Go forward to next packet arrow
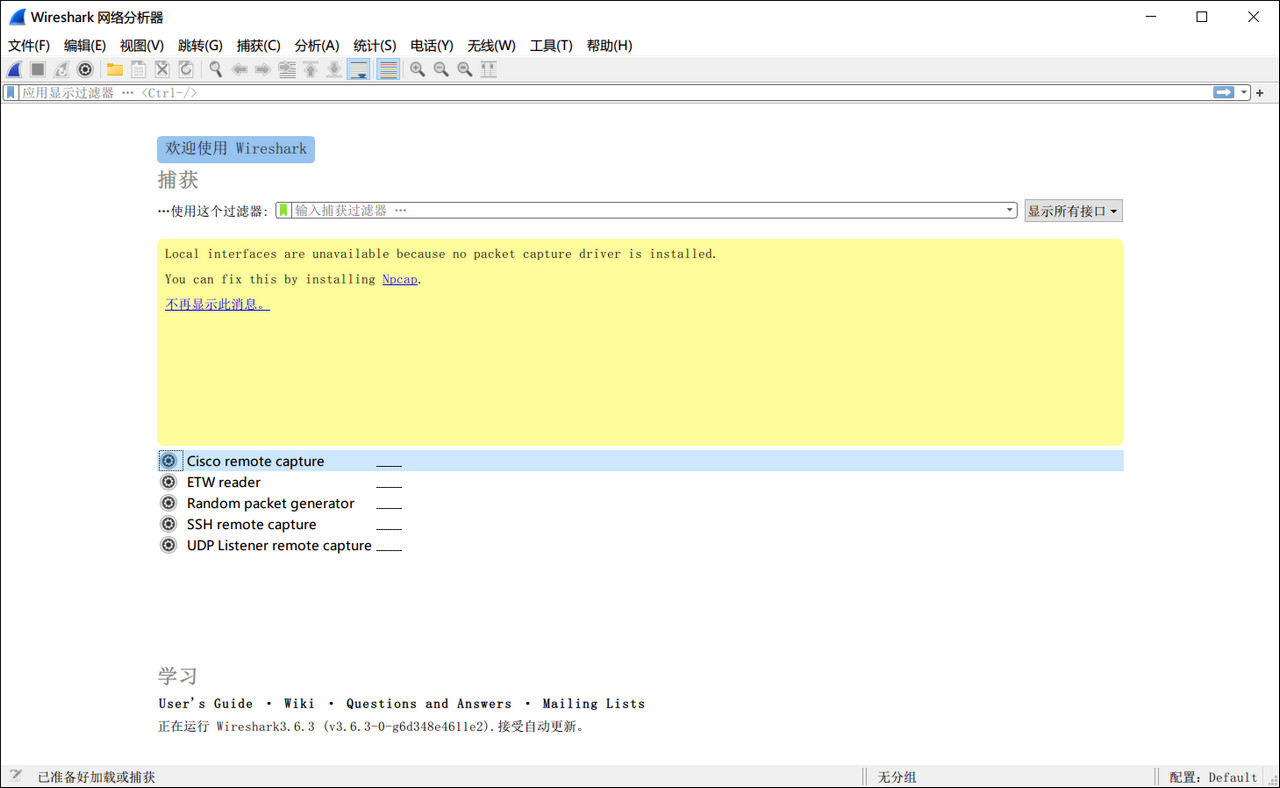 pyautogui.click(x=263, y=69)
